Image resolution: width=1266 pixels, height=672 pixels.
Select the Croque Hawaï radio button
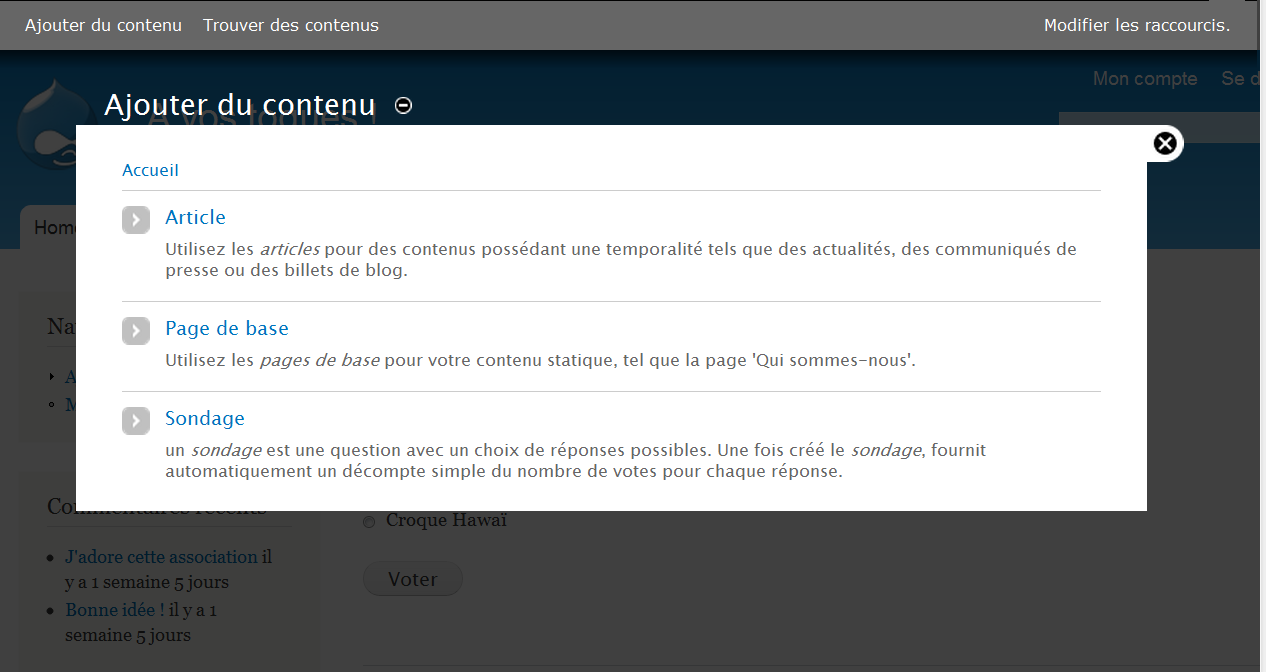tap(369, 522)
